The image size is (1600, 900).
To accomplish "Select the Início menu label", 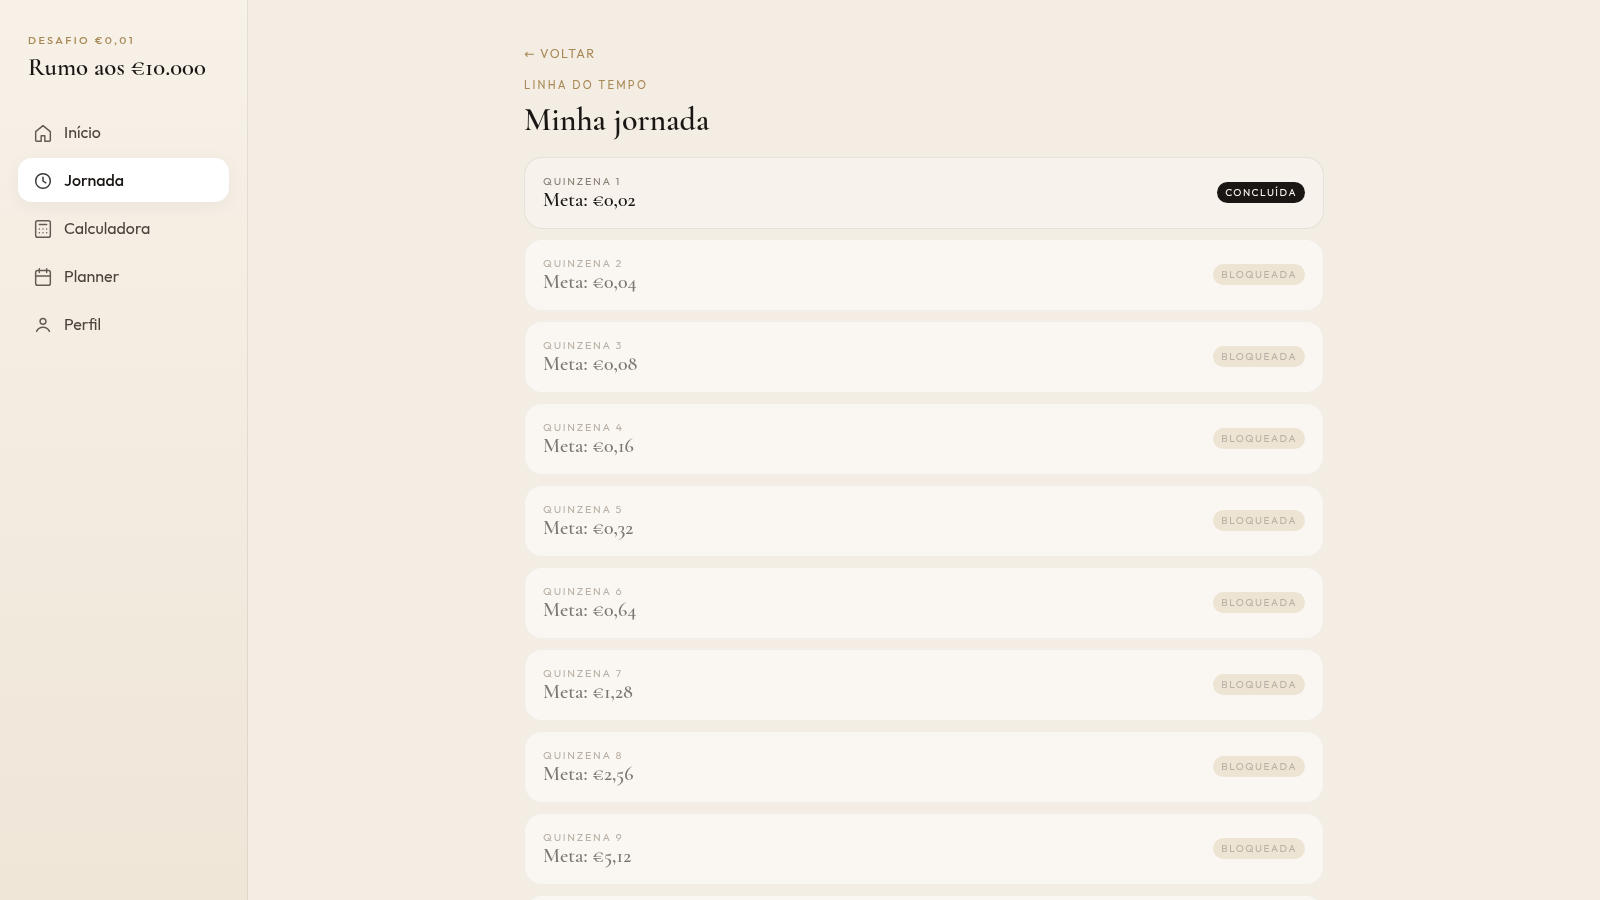I will [82, 133].
